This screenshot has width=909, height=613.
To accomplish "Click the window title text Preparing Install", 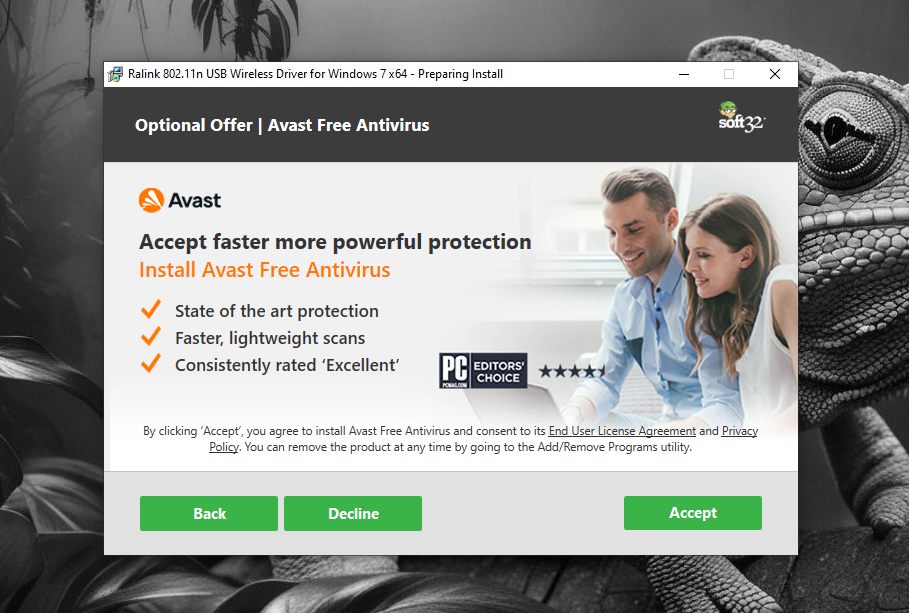I will pyautogui.click(x=460, y=74).
